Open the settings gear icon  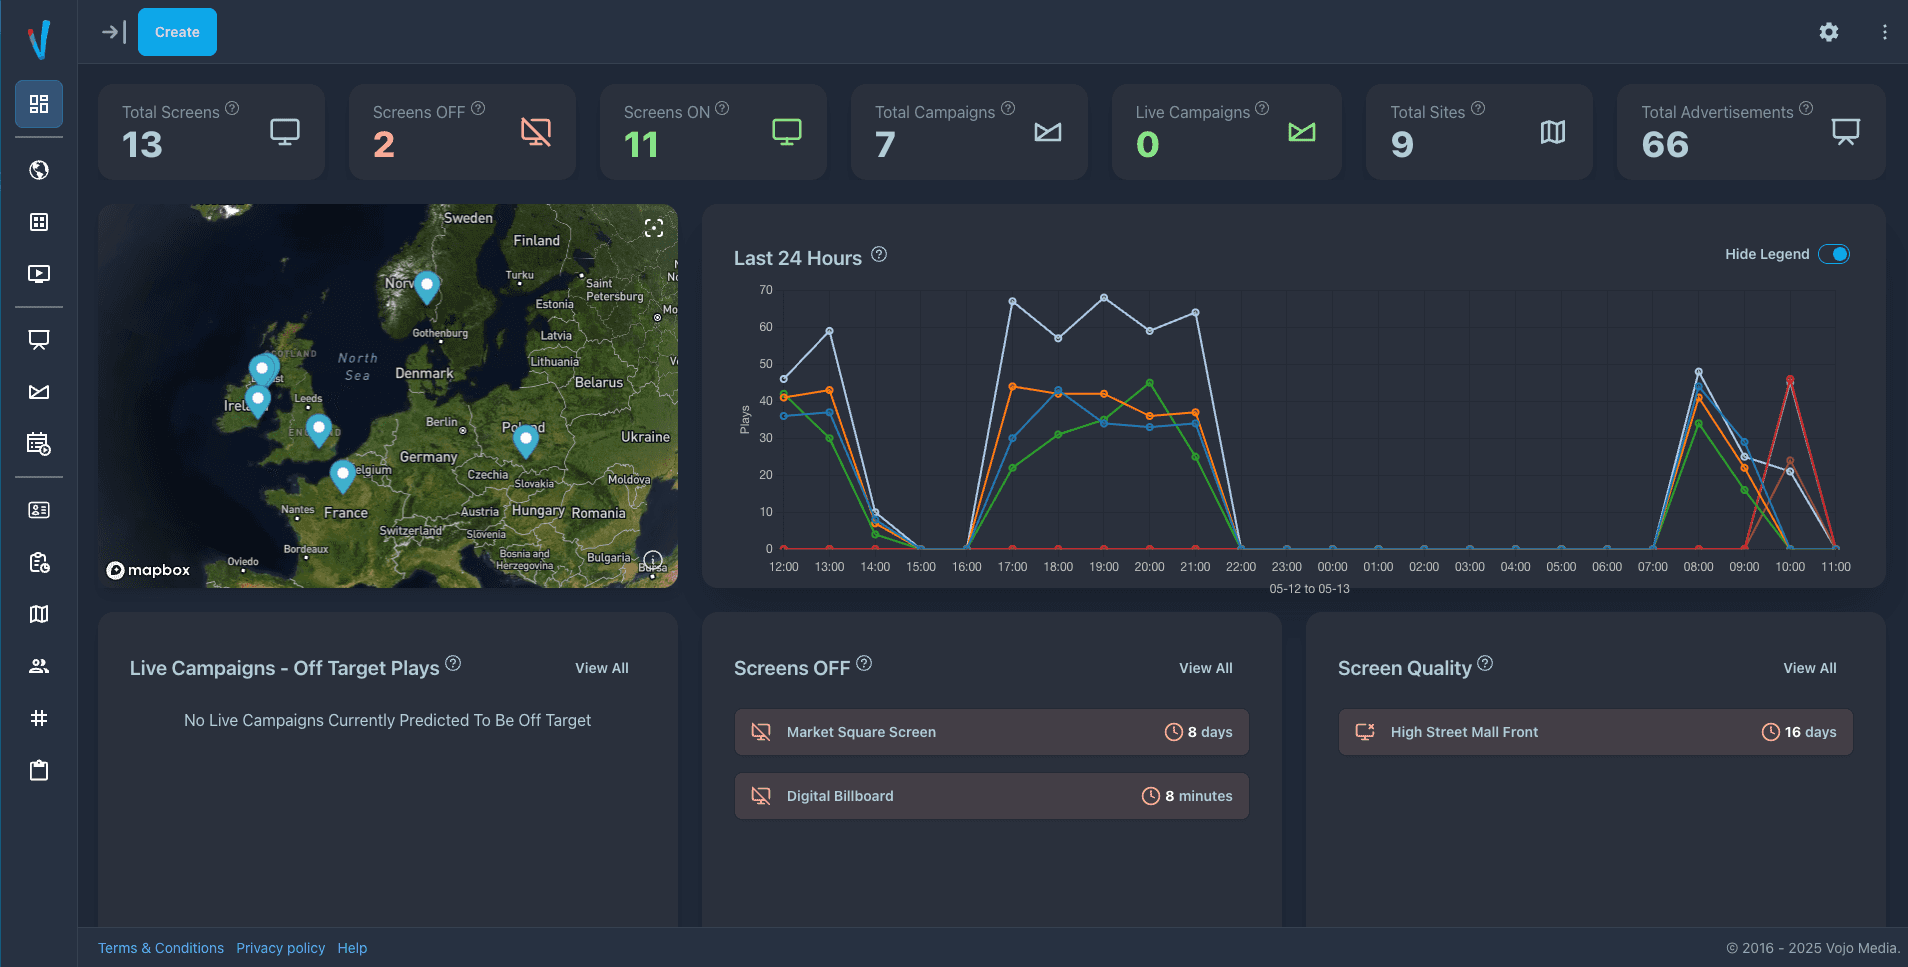(x=1829, y=32)
